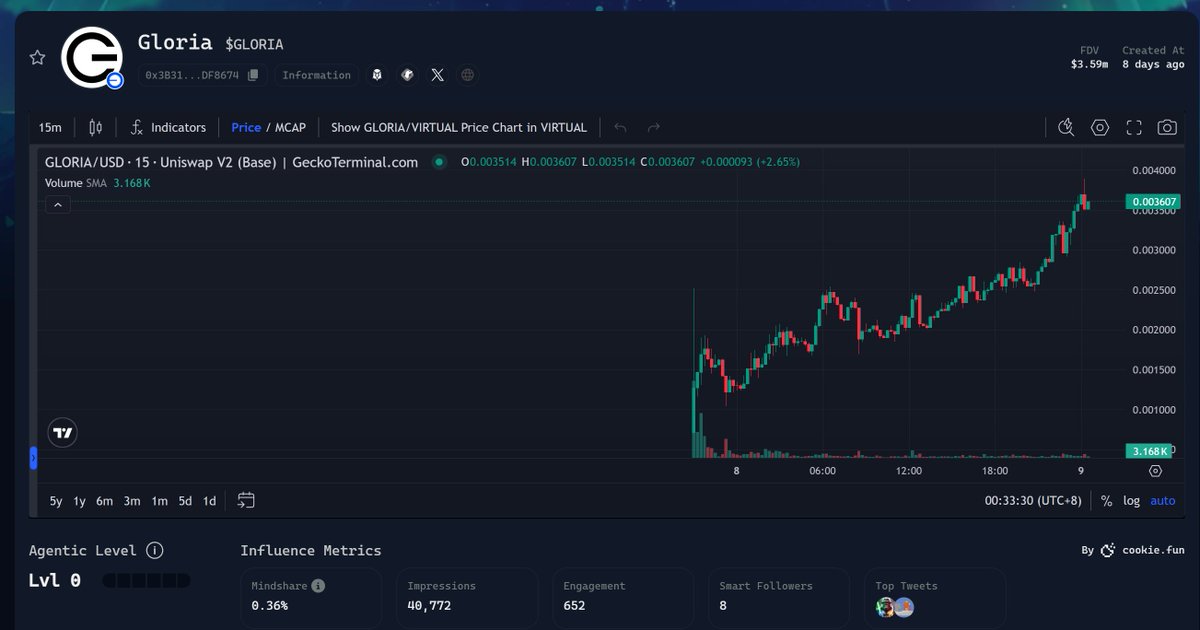Take a chart snapshot with camera icon
Screen dimensions: 1200x630
coord(1167,128)
